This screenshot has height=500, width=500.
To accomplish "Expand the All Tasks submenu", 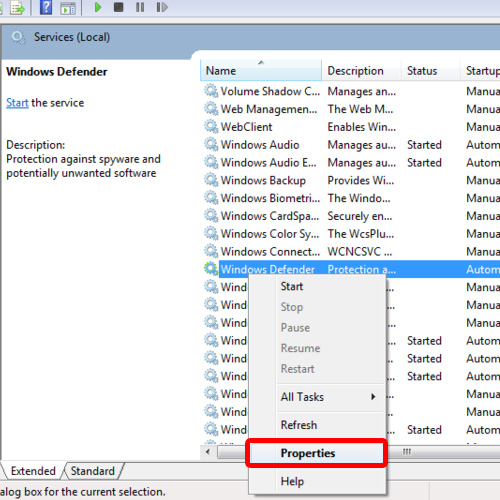I will (x=317, y=397).
